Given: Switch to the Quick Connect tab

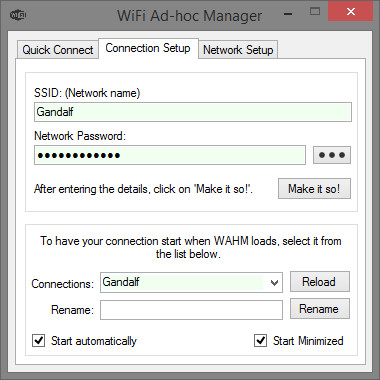Looking at the screenshot, I should 58,50.
